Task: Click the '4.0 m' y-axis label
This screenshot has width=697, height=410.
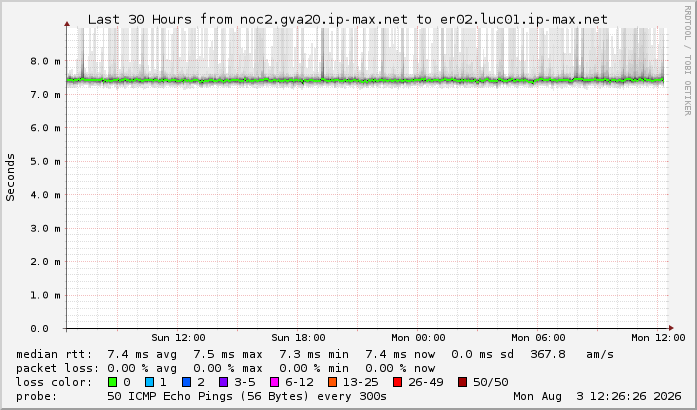Action: (x=45, y=195)
